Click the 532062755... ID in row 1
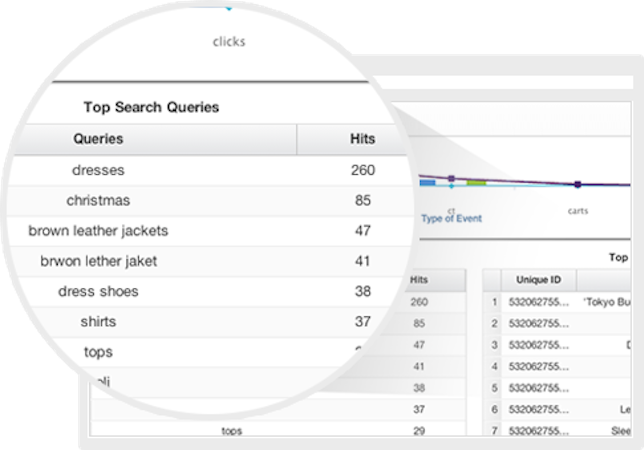 [539, 302]
